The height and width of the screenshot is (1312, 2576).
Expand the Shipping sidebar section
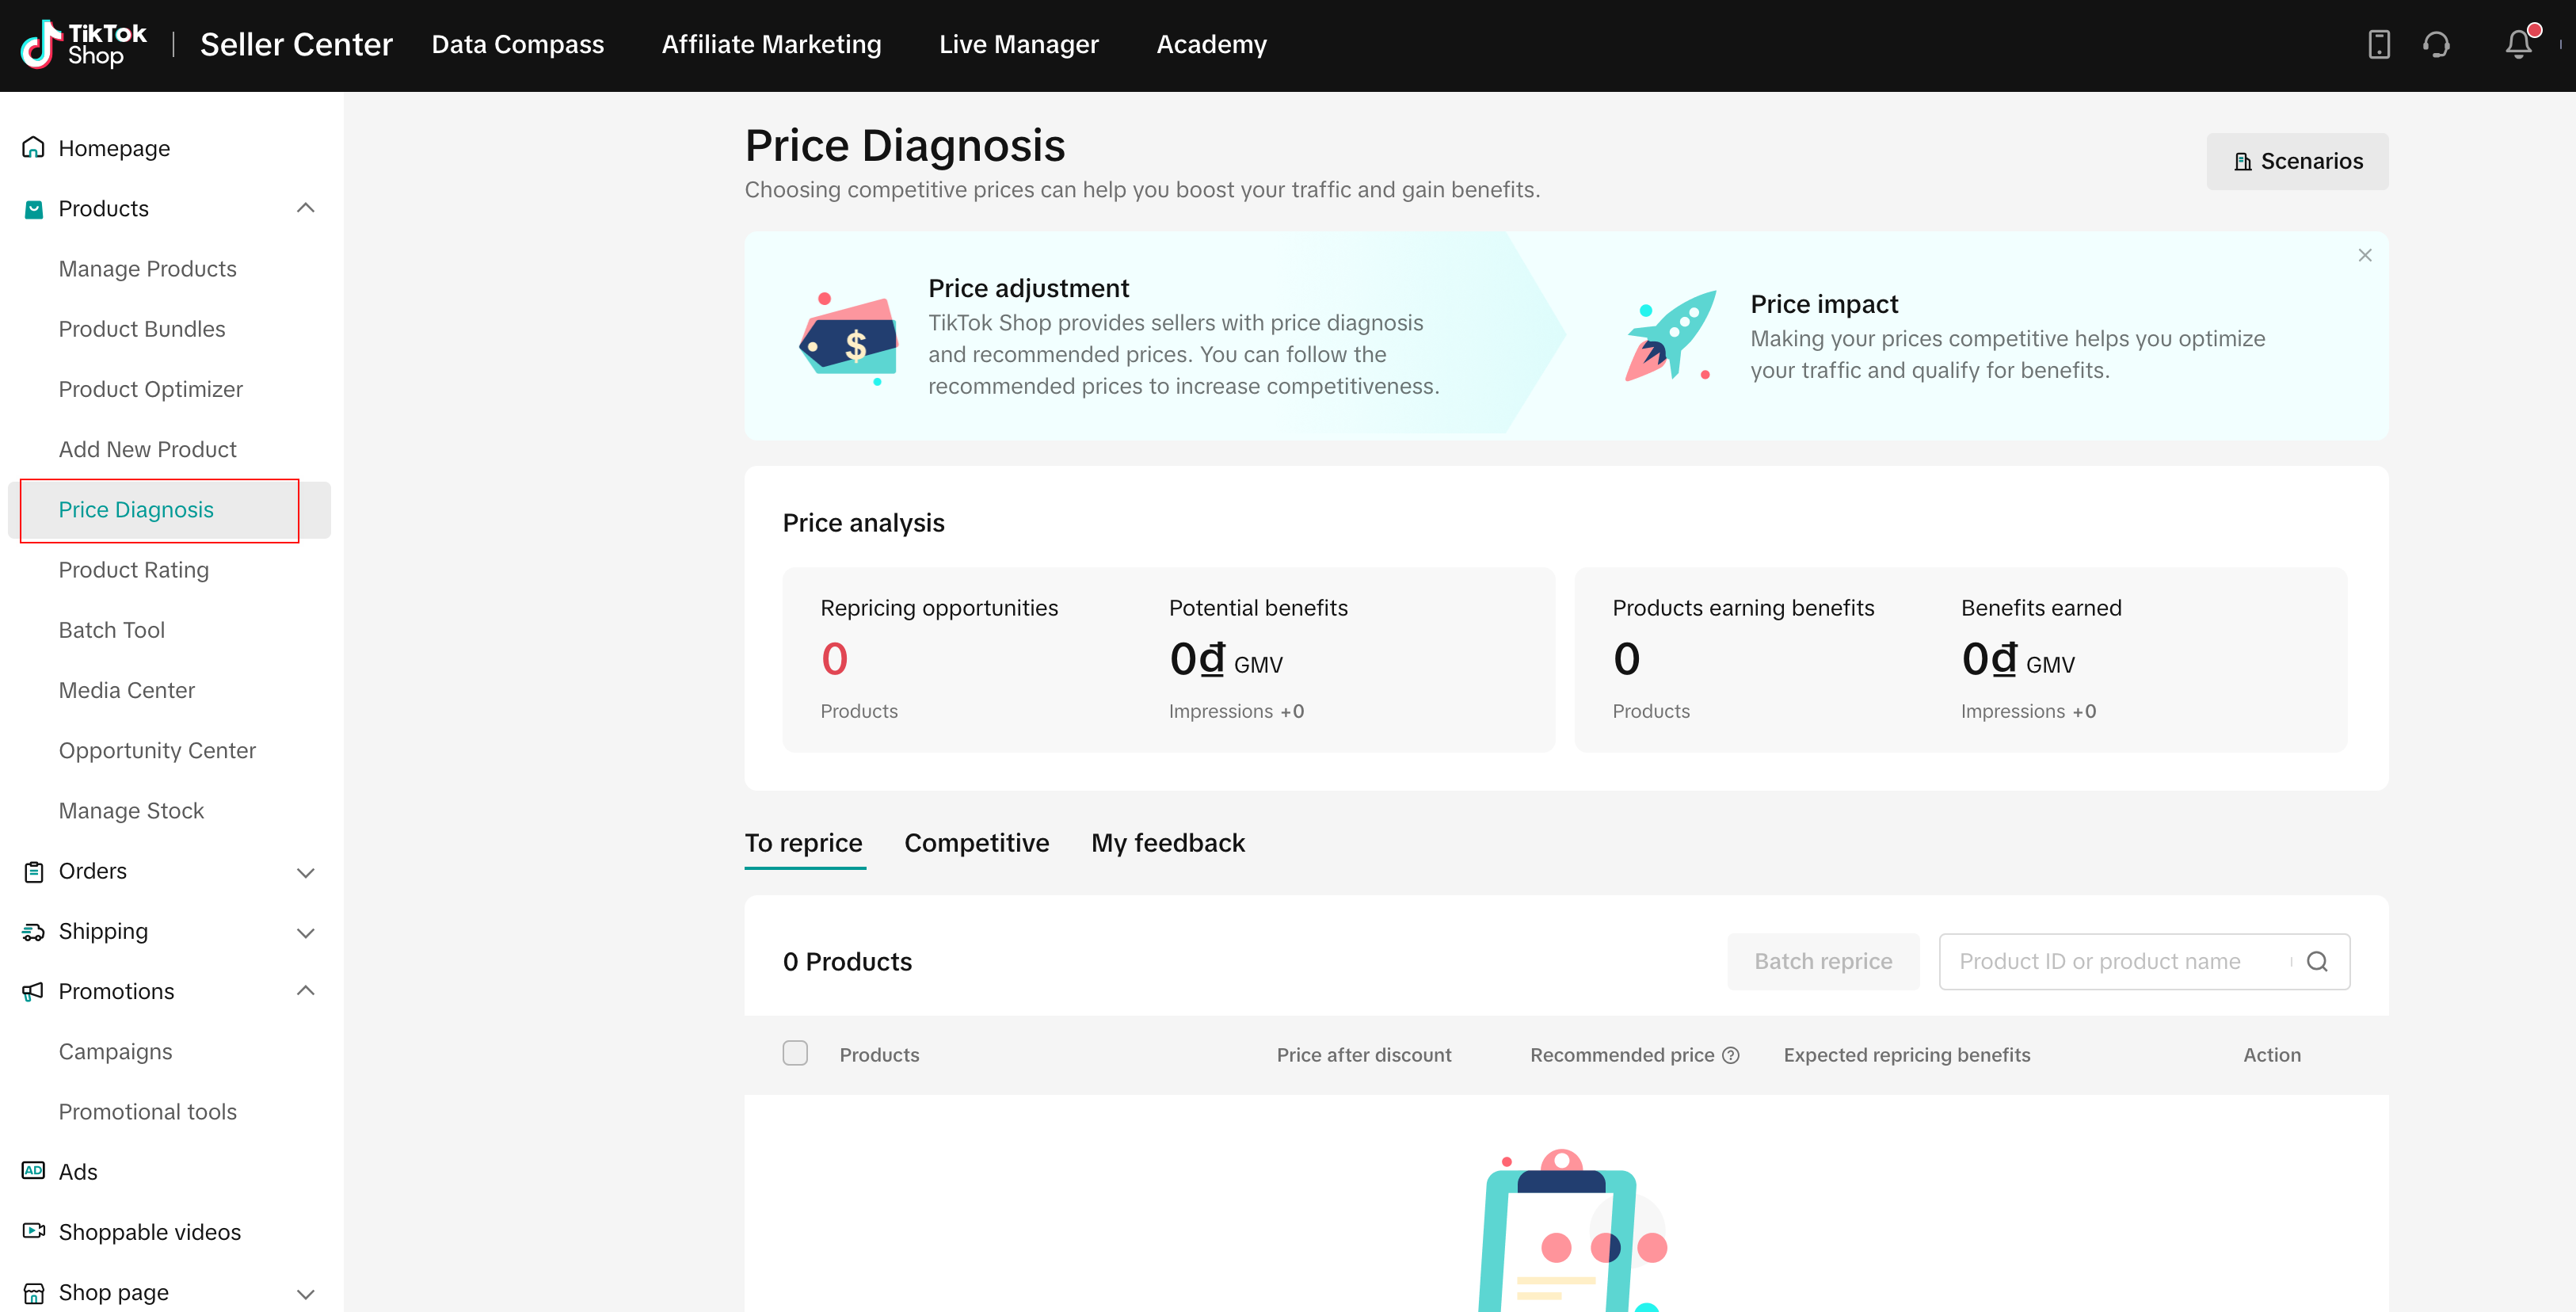[305, 932]
